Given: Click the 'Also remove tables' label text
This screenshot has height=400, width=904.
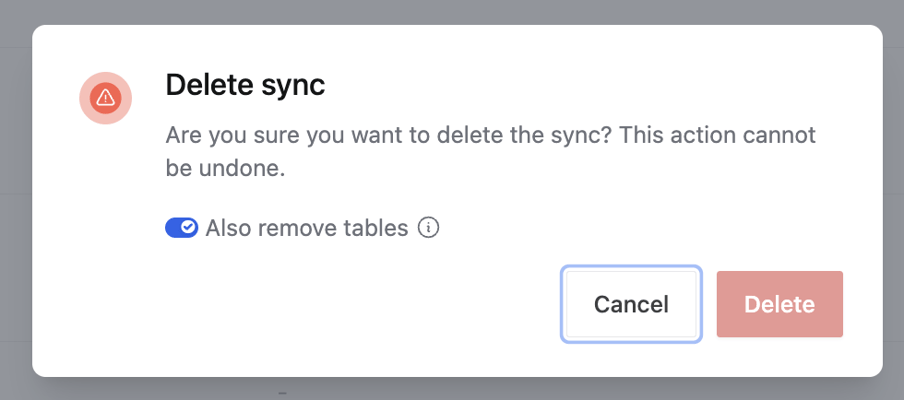Looking at the screenshot, I should (306, 228).
